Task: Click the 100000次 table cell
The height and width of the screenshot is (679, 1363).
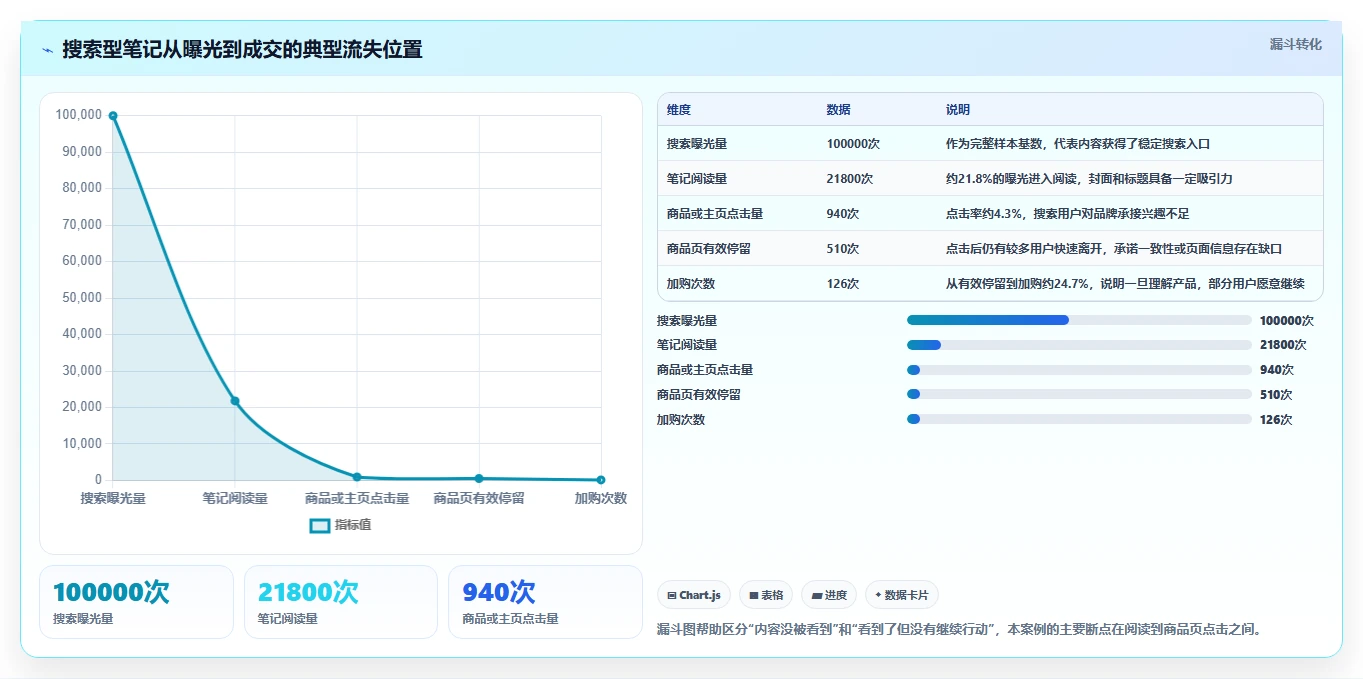Action: click(853, 144)
